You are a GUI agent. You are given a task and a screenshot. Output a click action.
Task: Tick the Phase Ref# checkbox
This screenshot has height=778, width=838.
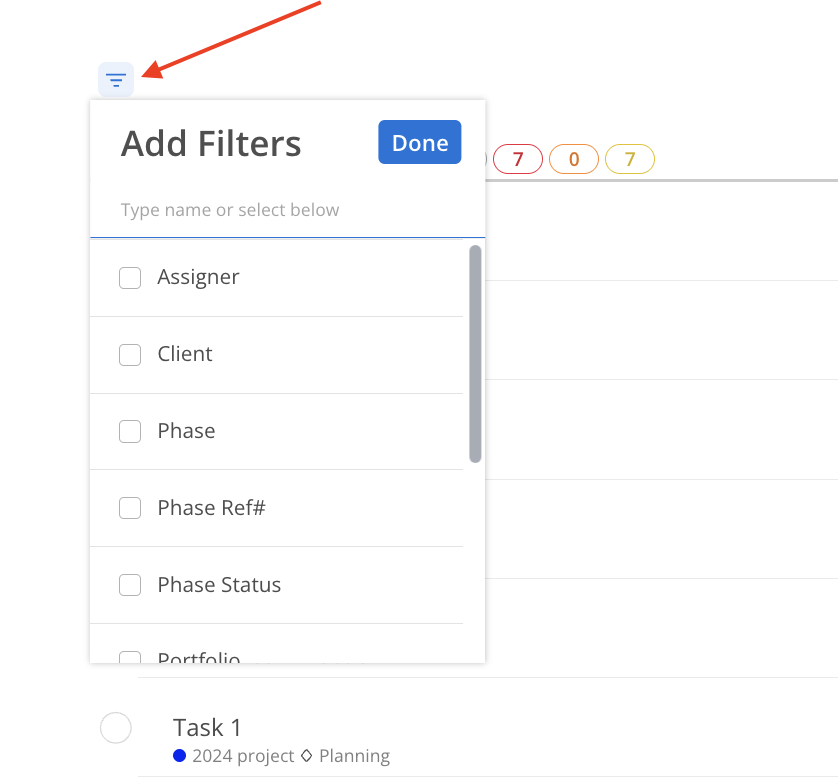[x=130, y=509]
